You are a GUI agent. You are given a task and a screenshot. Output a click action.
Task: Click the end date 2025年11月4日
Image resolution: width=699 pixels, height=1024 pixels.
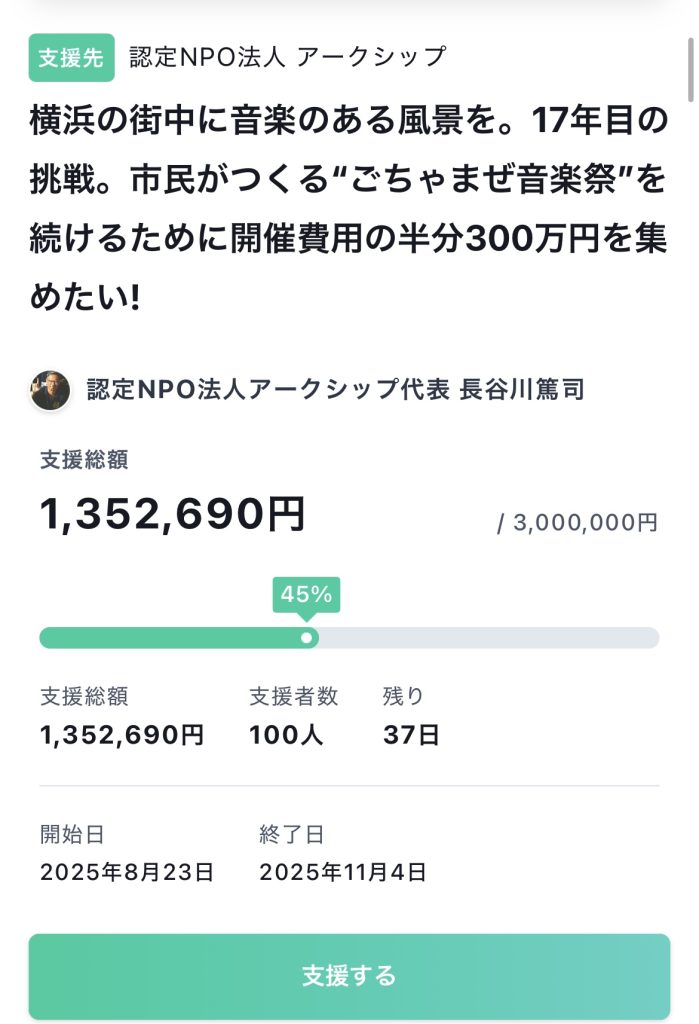343,872
